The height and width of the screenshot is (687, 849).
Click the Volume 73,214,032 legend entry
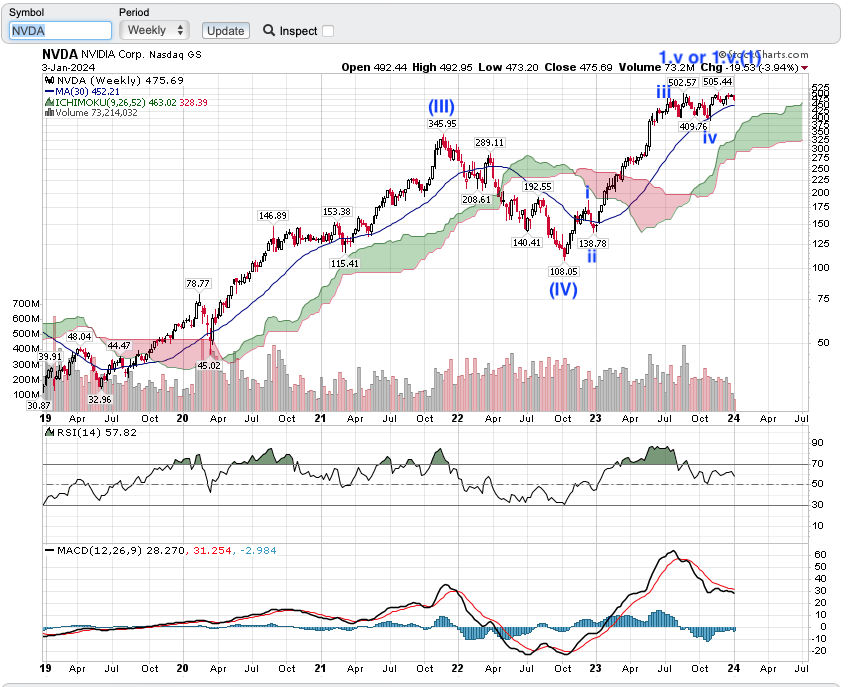(x=96, y=113)
